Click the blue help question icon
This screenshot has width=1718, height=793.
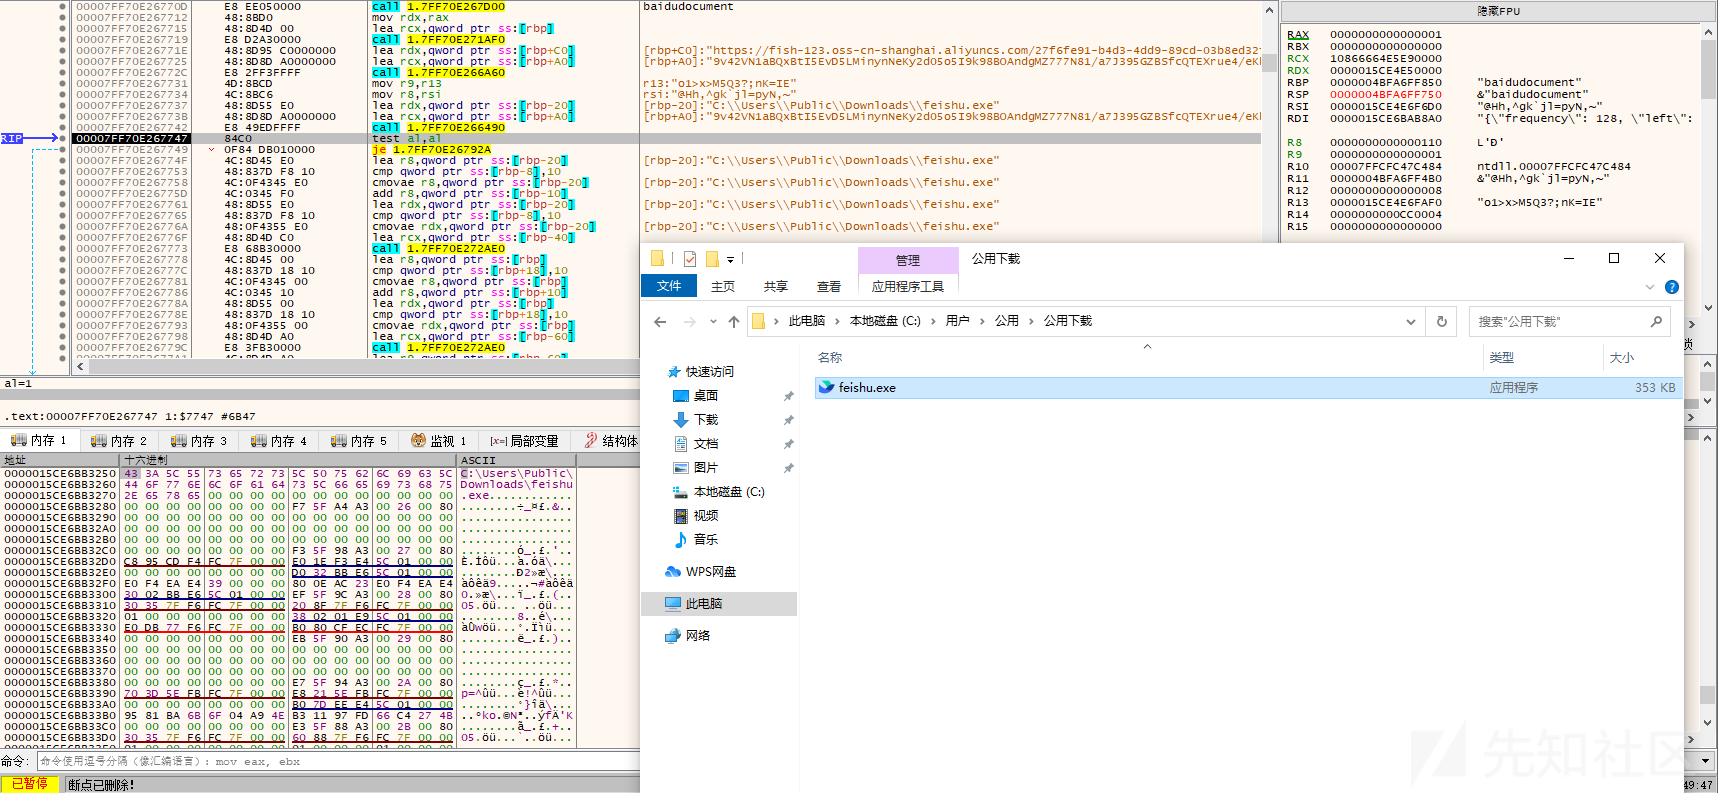[1671, 287]
